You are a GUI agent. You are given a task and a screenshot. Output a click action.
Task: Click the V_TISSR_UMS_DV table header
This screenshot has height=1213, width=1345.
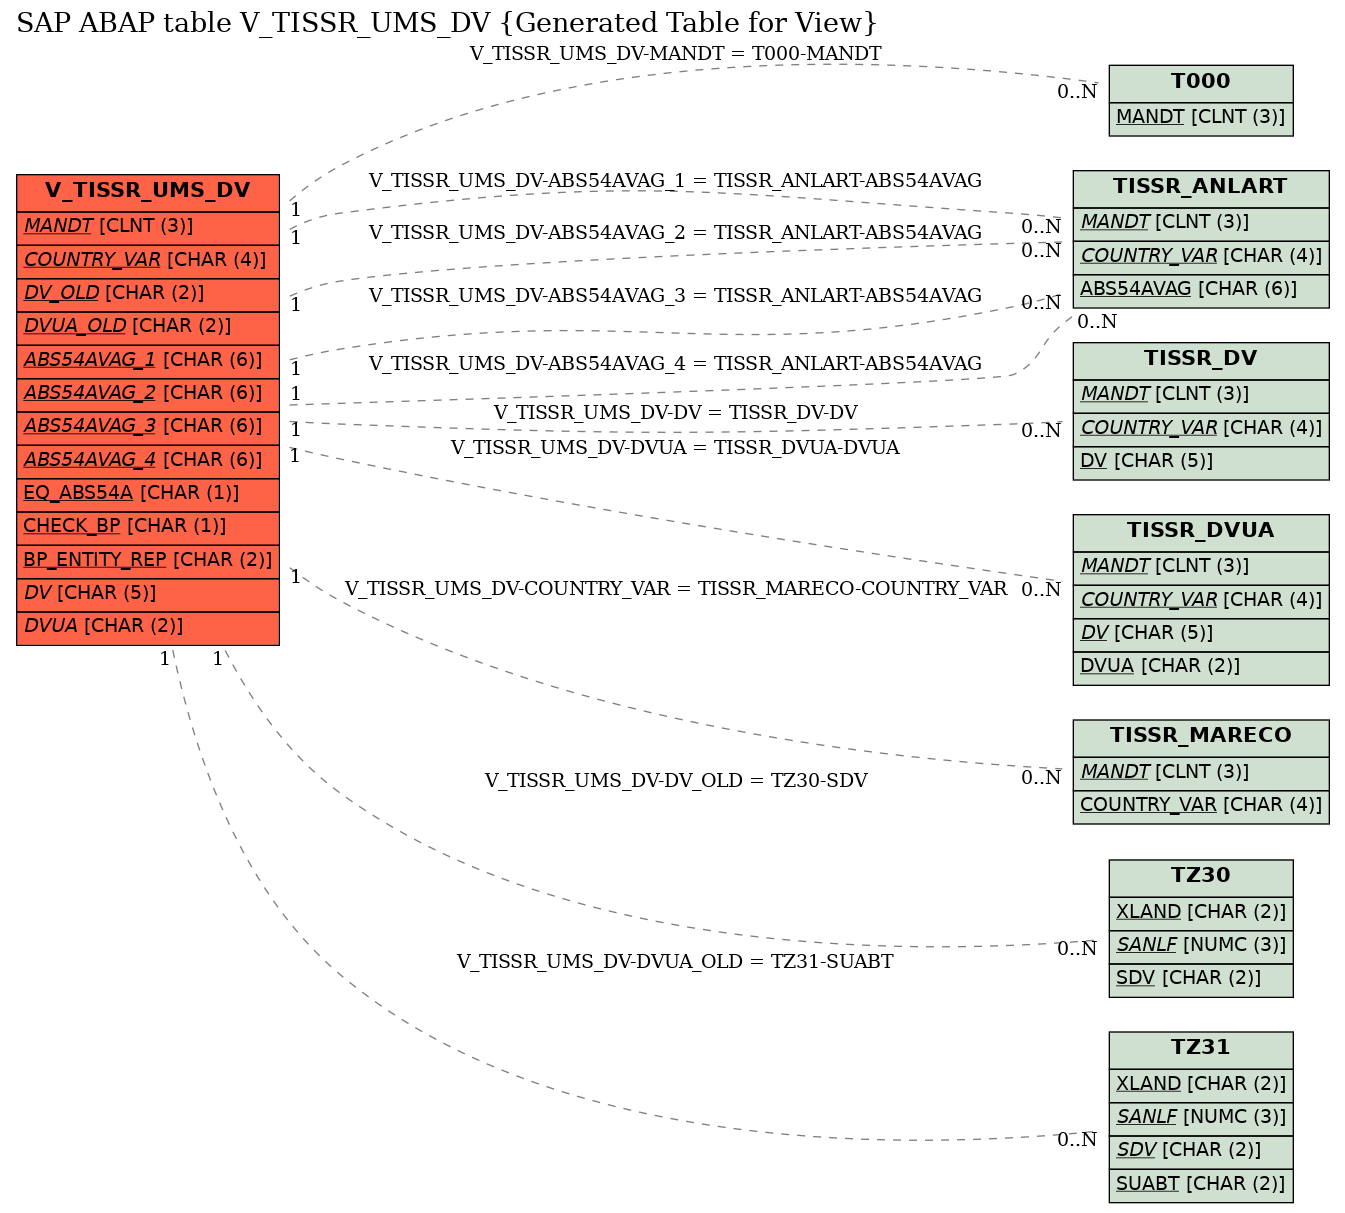(148, 192)
